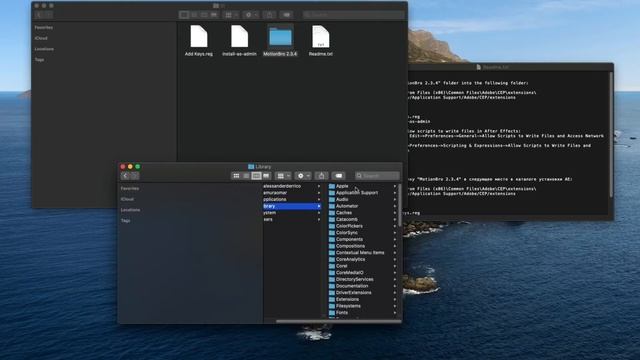The image size is (640, 360).
Task: Click the Library window horizontal scrollbar
Action: pos(338,321)
